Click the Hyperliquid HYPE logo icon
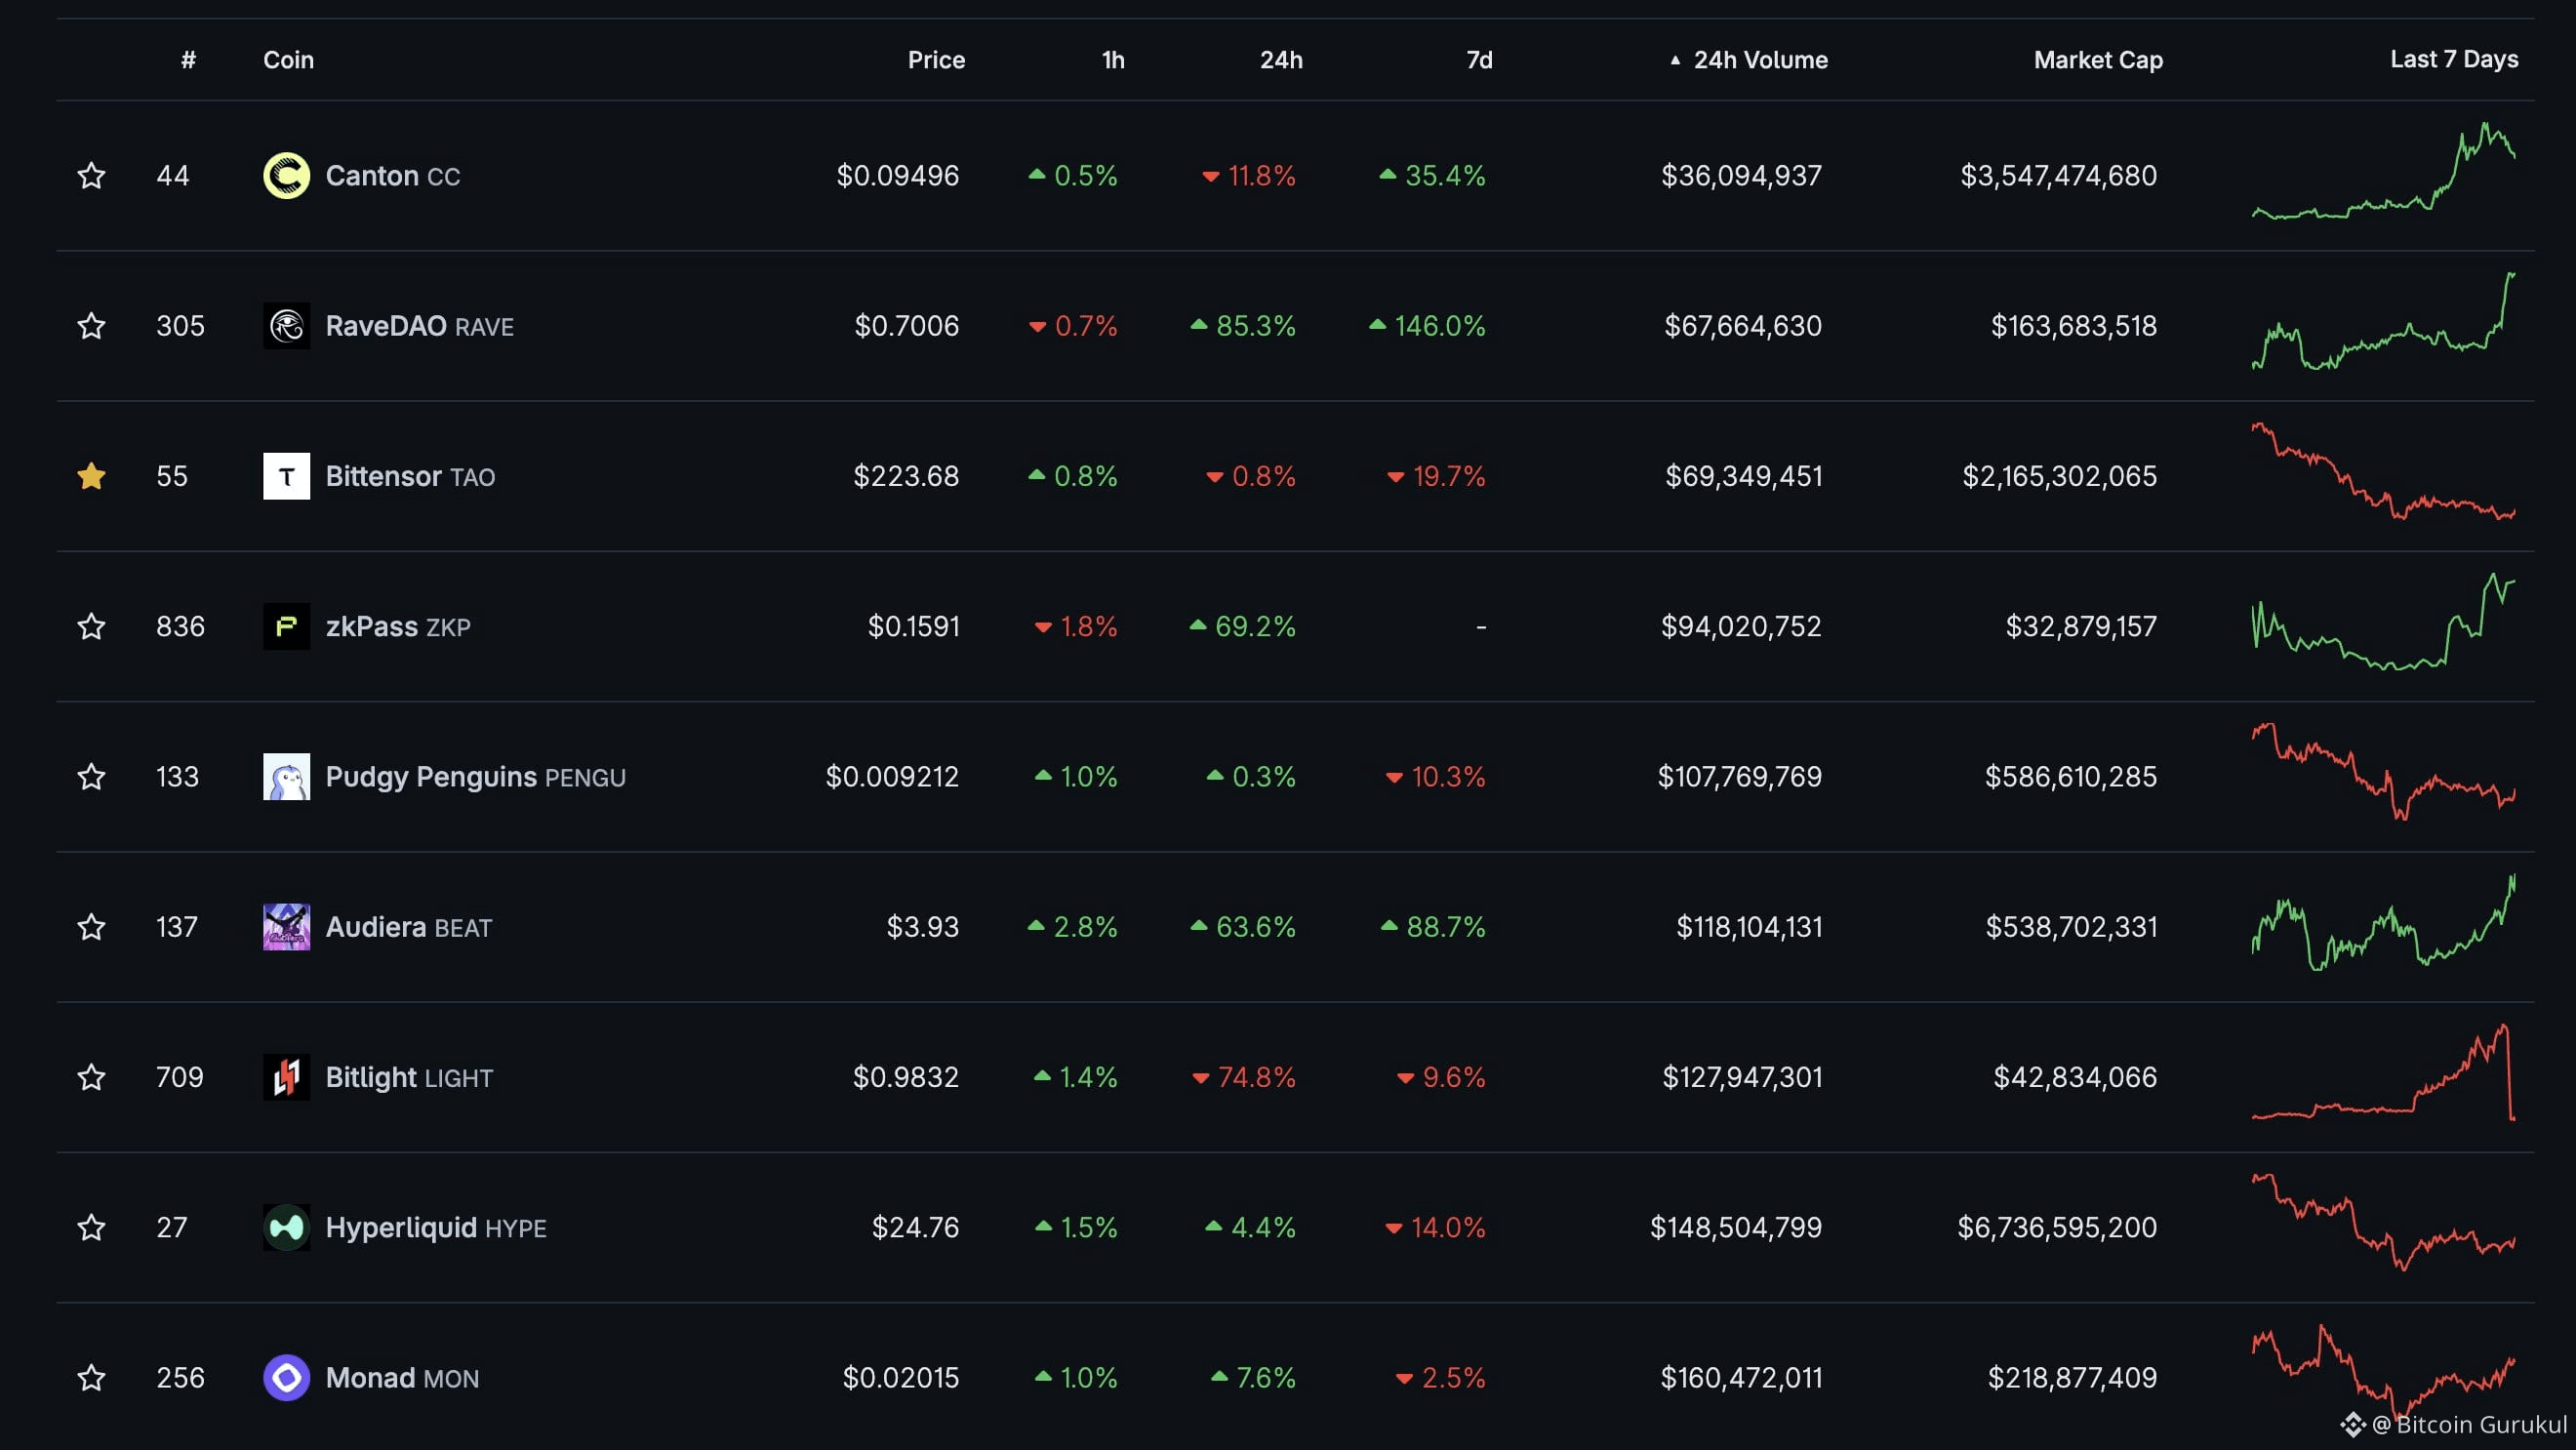The width and height of the screenshot is (2576, 1450). (x=286, y=1227)
